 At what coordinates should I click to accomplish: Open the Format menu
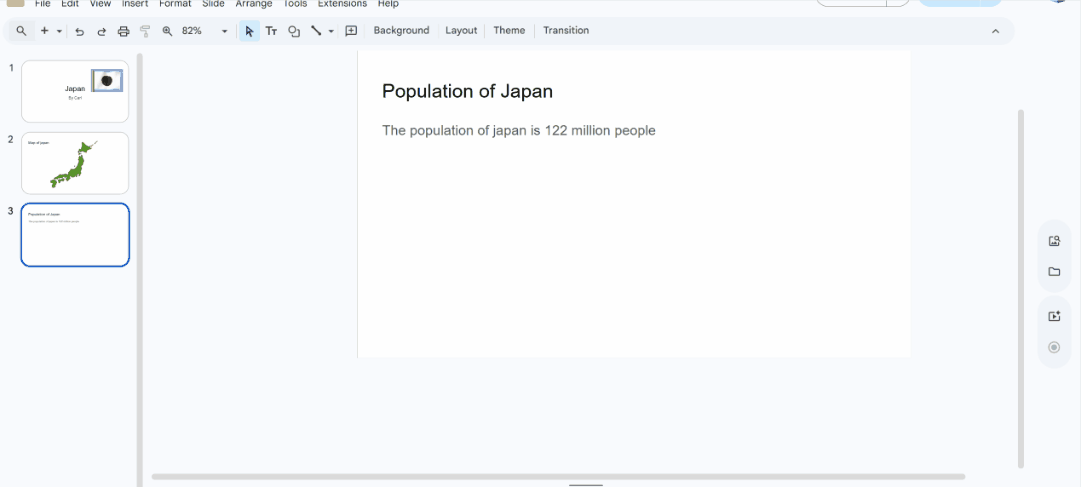(175, 3)
